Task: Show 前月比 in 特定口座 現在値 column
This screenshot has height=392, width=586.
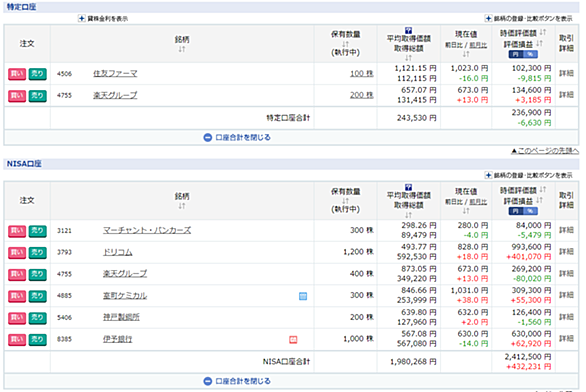Action: [478, 45]
